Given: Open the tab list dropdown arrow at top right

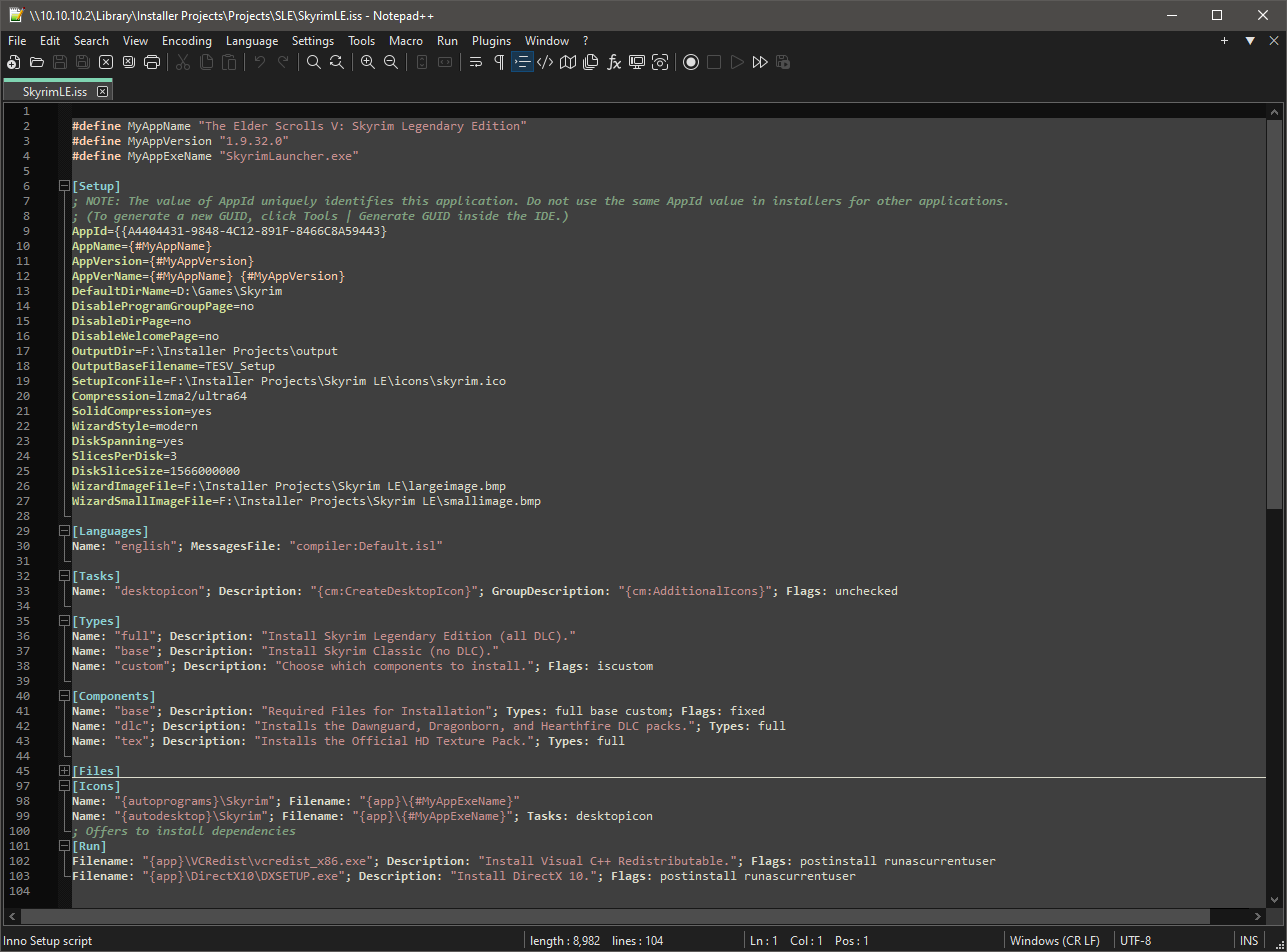Looking at the screenshot, I should point(1250,41).
